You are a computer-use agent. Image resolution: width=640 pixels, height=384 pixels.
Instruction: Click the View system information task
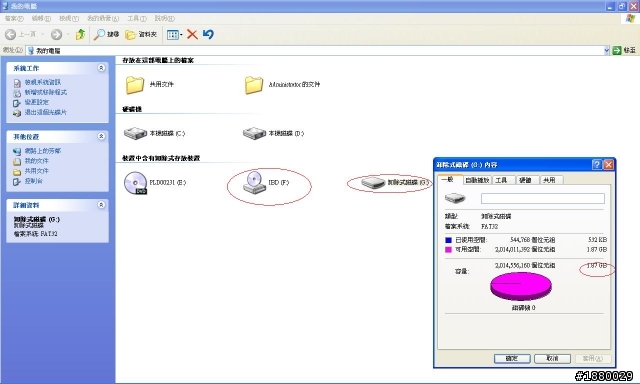pos(42,82)
